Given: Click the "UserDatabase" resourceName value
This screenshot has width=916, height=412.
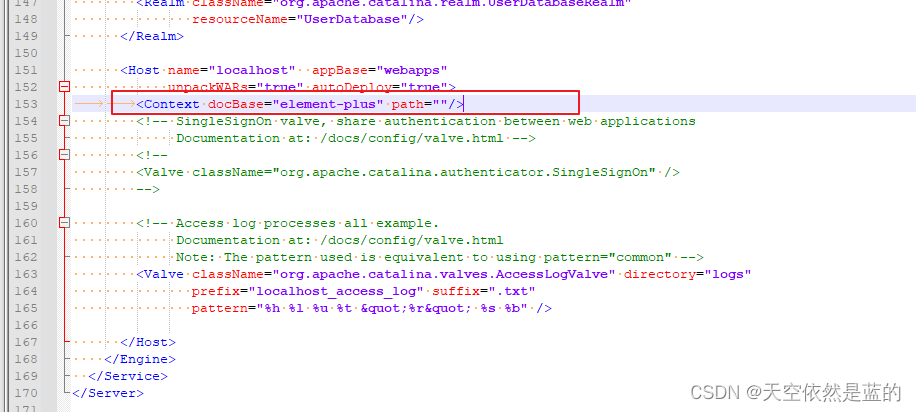Looking at the screenshot, I should (x=352, y=19).
